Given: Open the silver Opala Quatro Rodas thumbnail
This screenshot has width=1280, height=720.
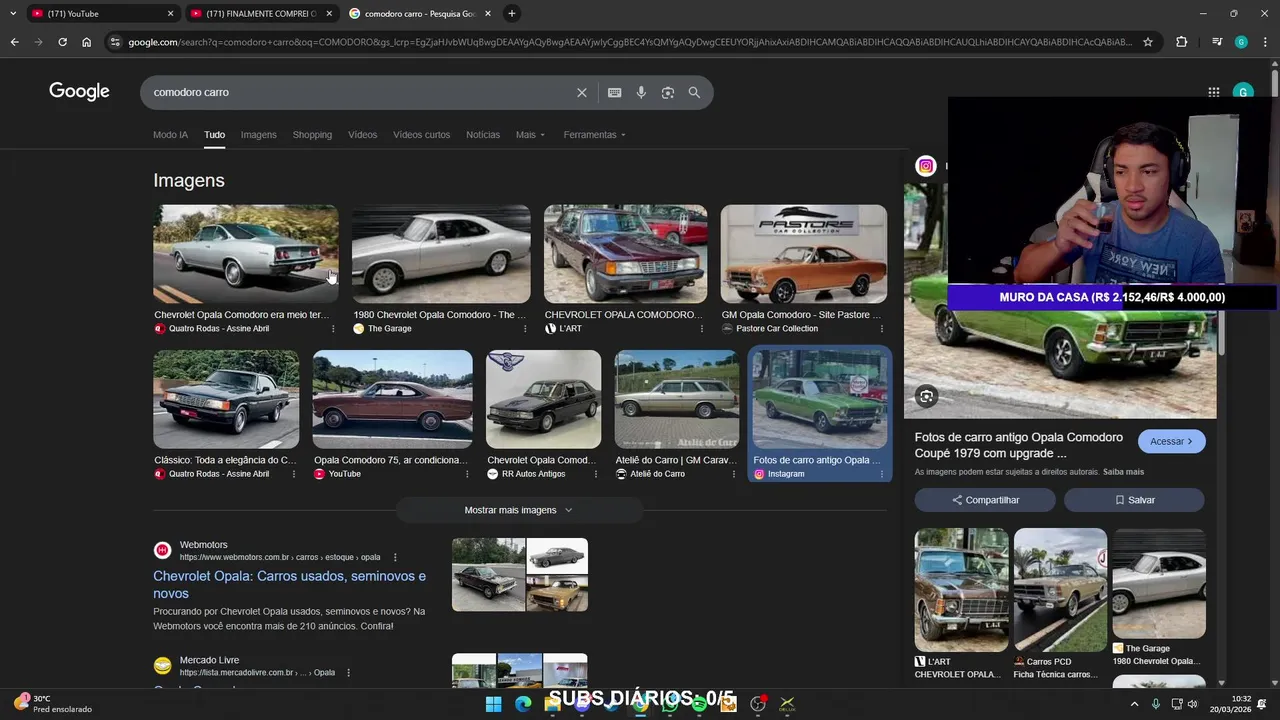Looking at the screenshot, I should [246, 254].
